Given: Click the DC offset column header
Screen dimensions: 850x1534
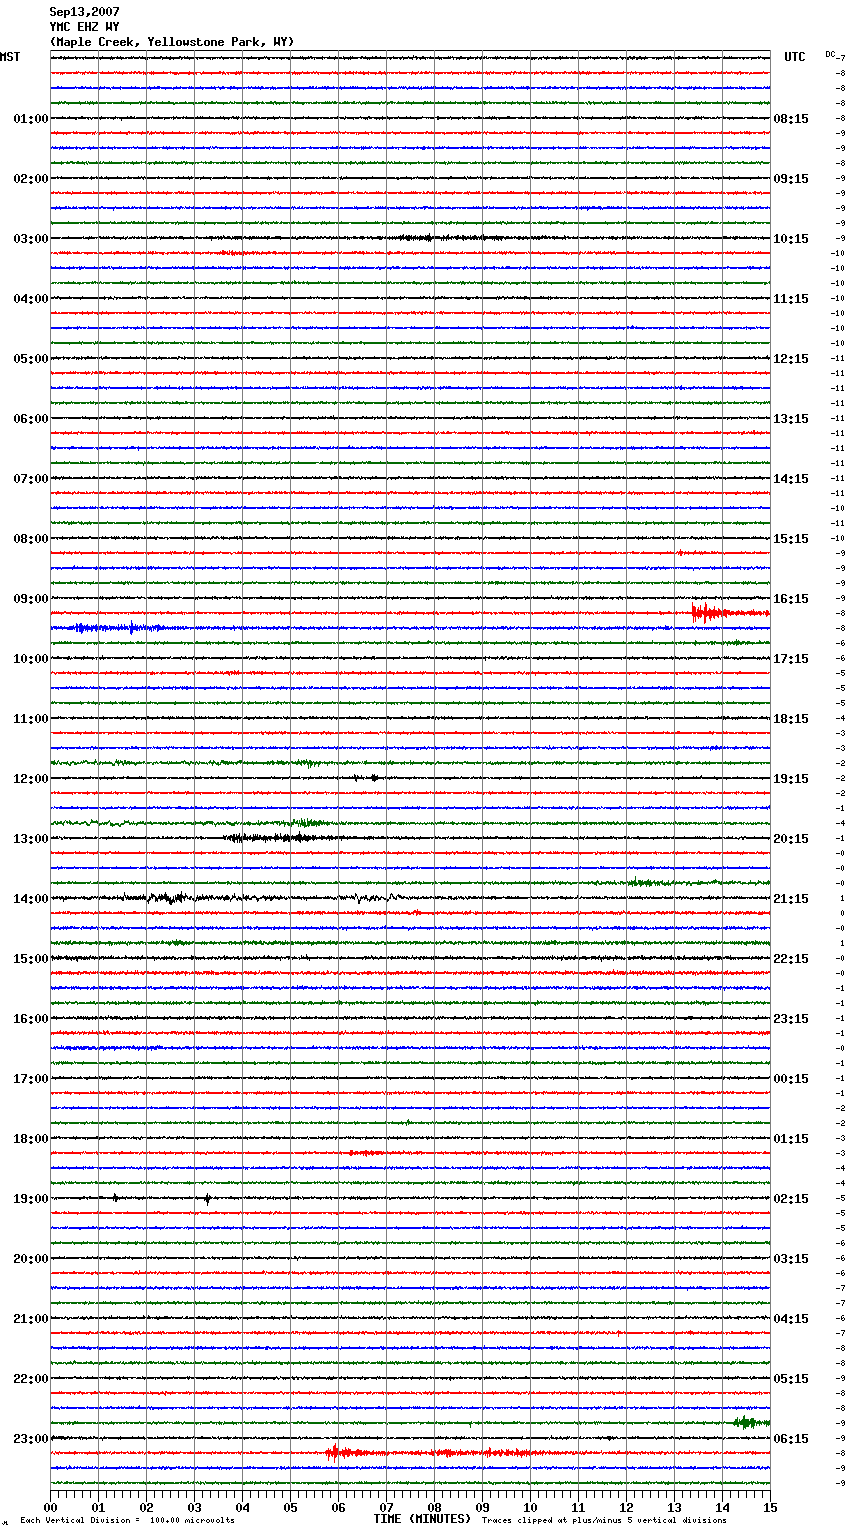Looking at the screenshot, I should point(832,54).
